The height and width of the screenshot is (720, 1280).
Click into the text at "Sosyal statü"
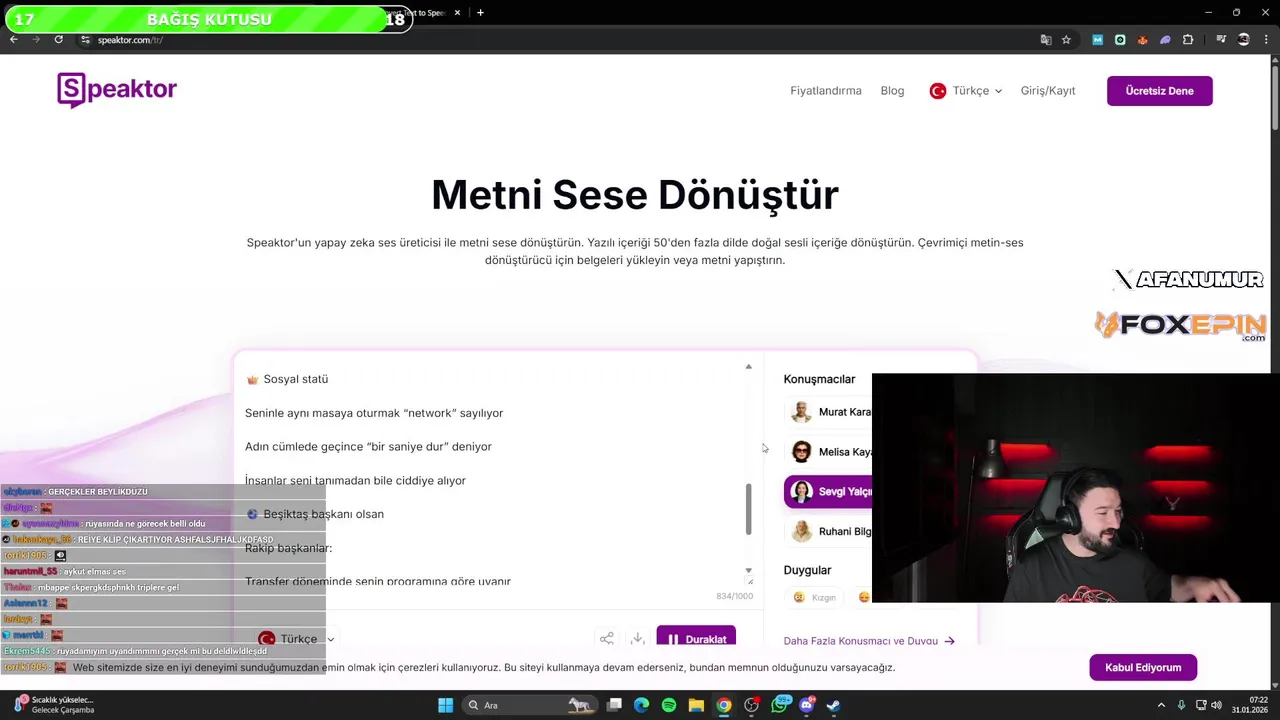tap(295, 379)
